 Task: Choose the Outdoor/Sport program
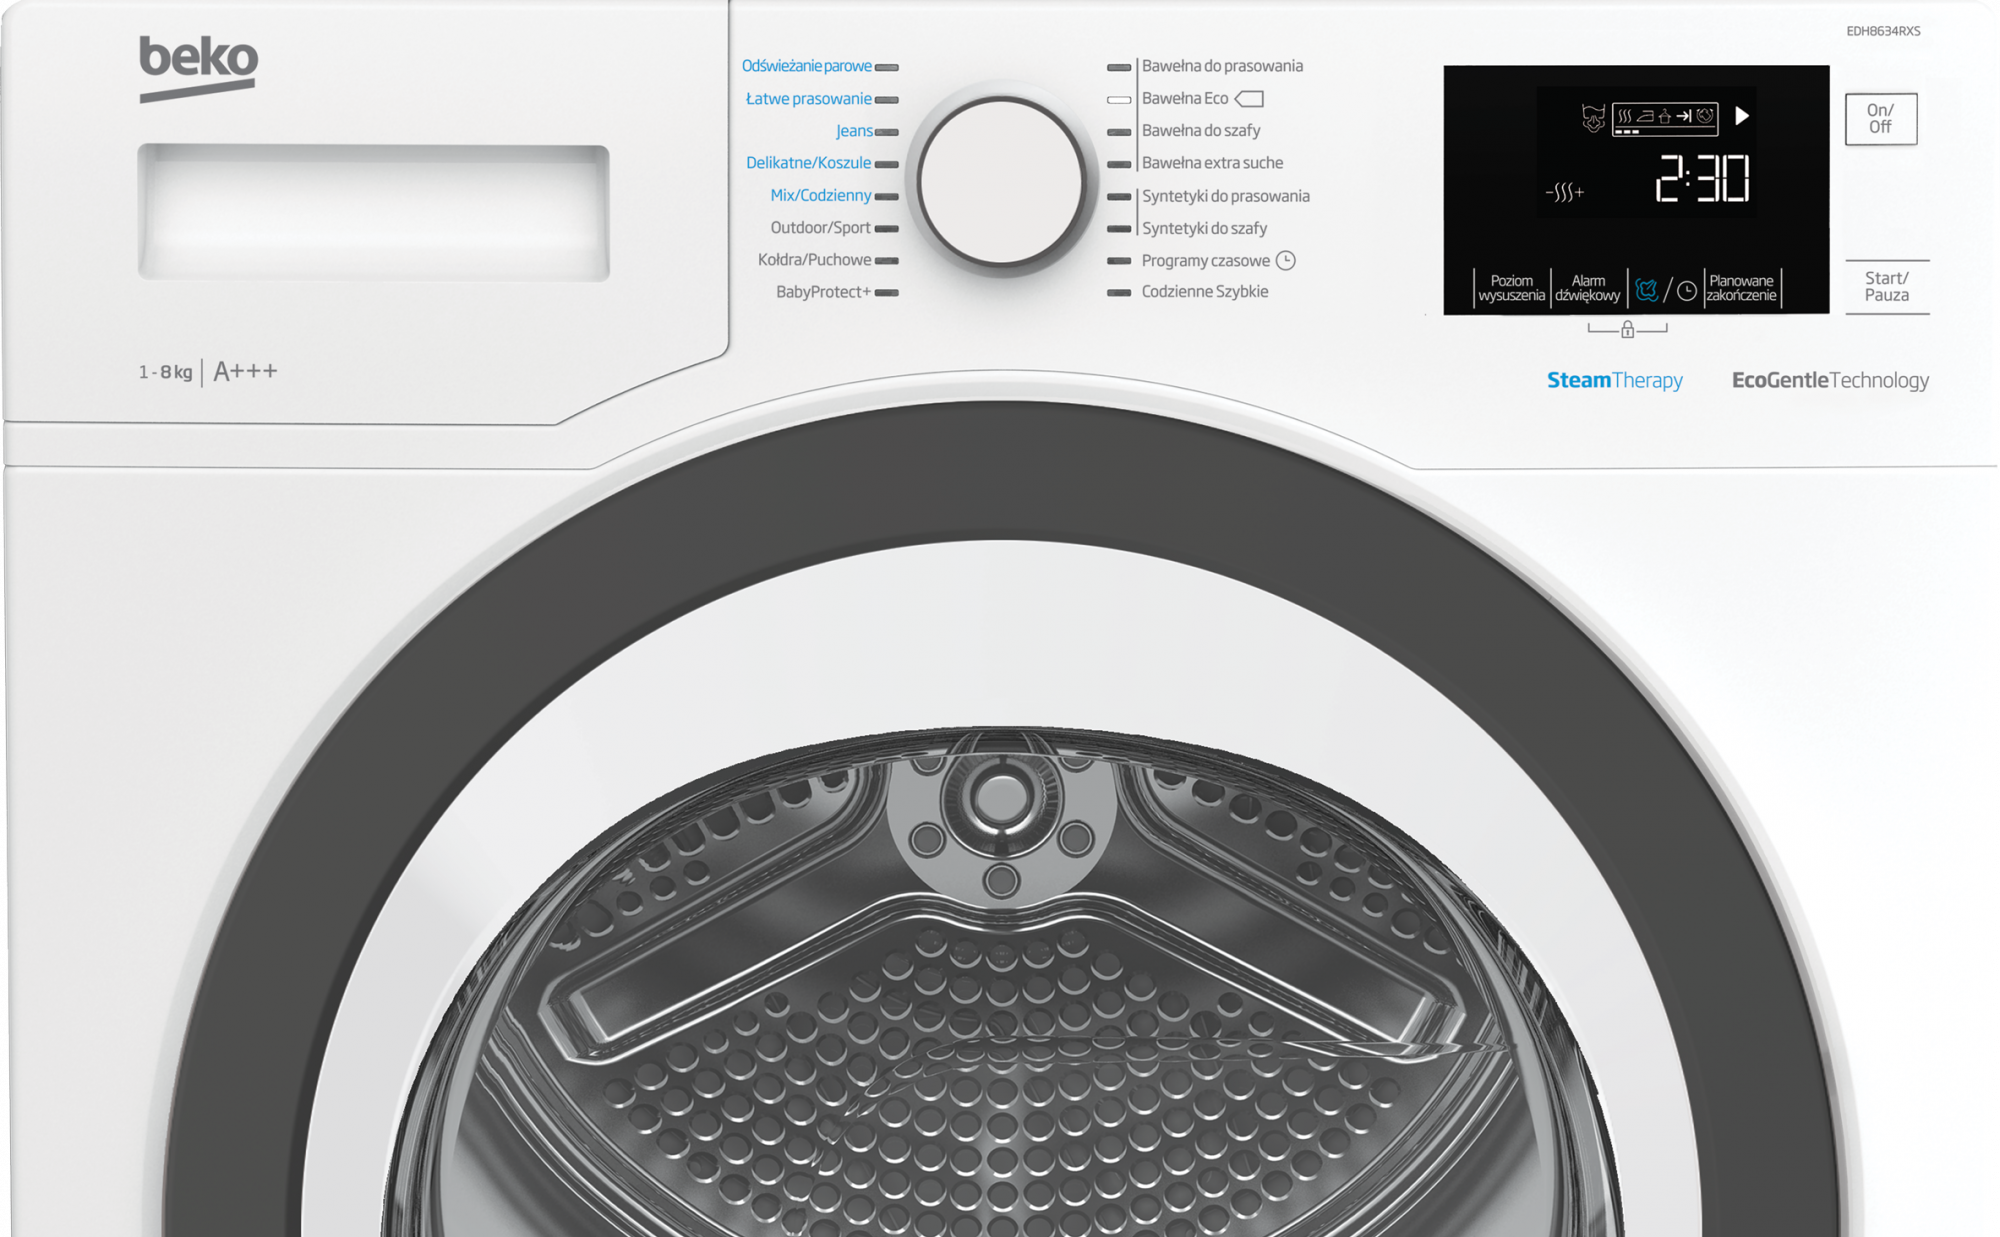(820, 227)
